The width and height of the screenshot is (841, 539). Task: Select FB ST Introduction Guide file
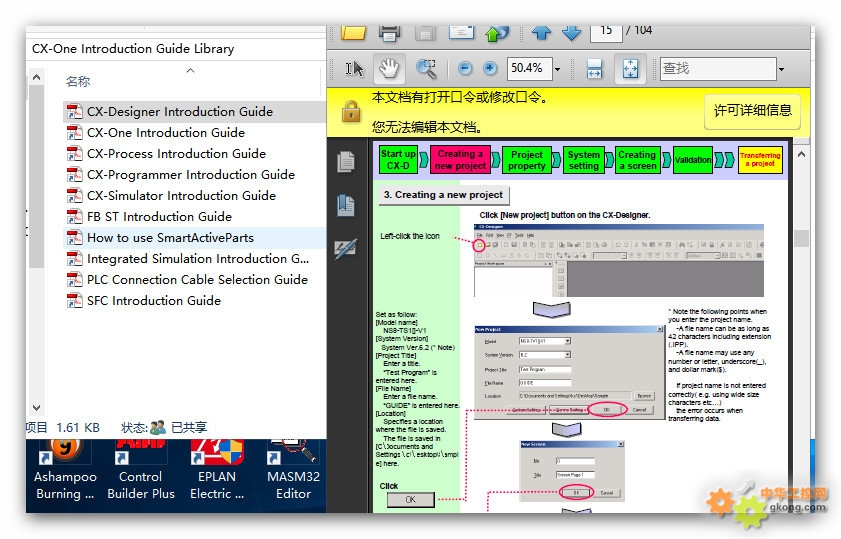(159, 216)
